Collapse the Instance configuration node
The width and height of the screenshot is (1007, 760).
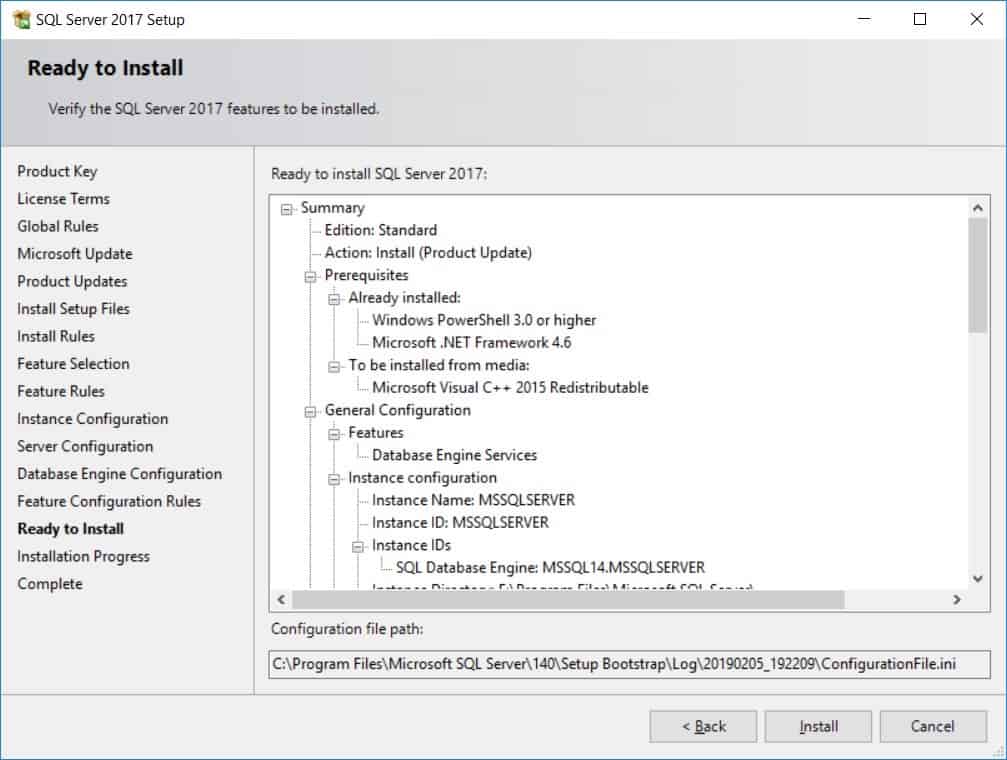tap(334, 479)
